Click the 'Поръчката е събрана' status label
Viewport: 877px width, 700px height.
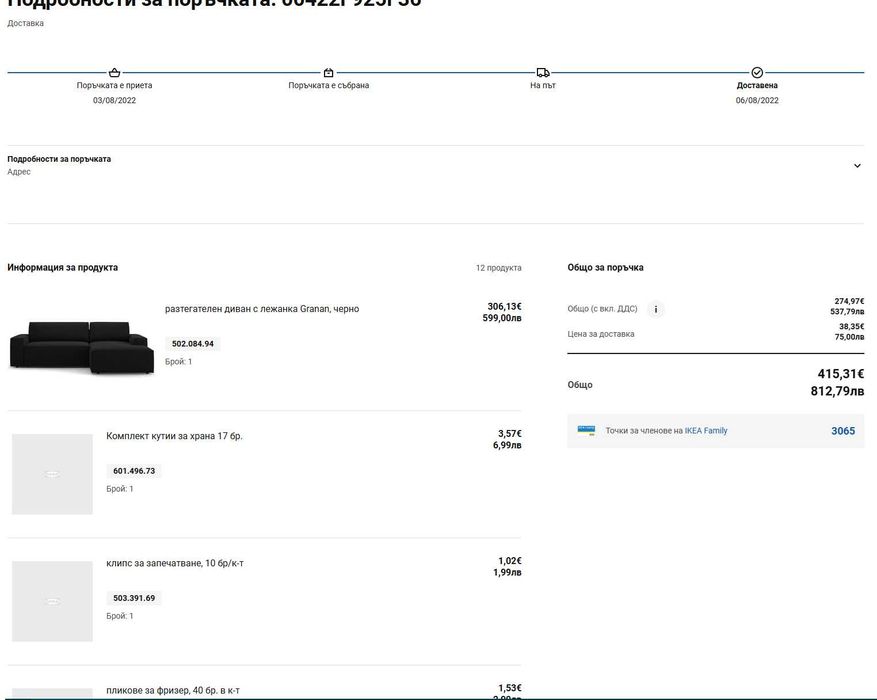(328, 86)
